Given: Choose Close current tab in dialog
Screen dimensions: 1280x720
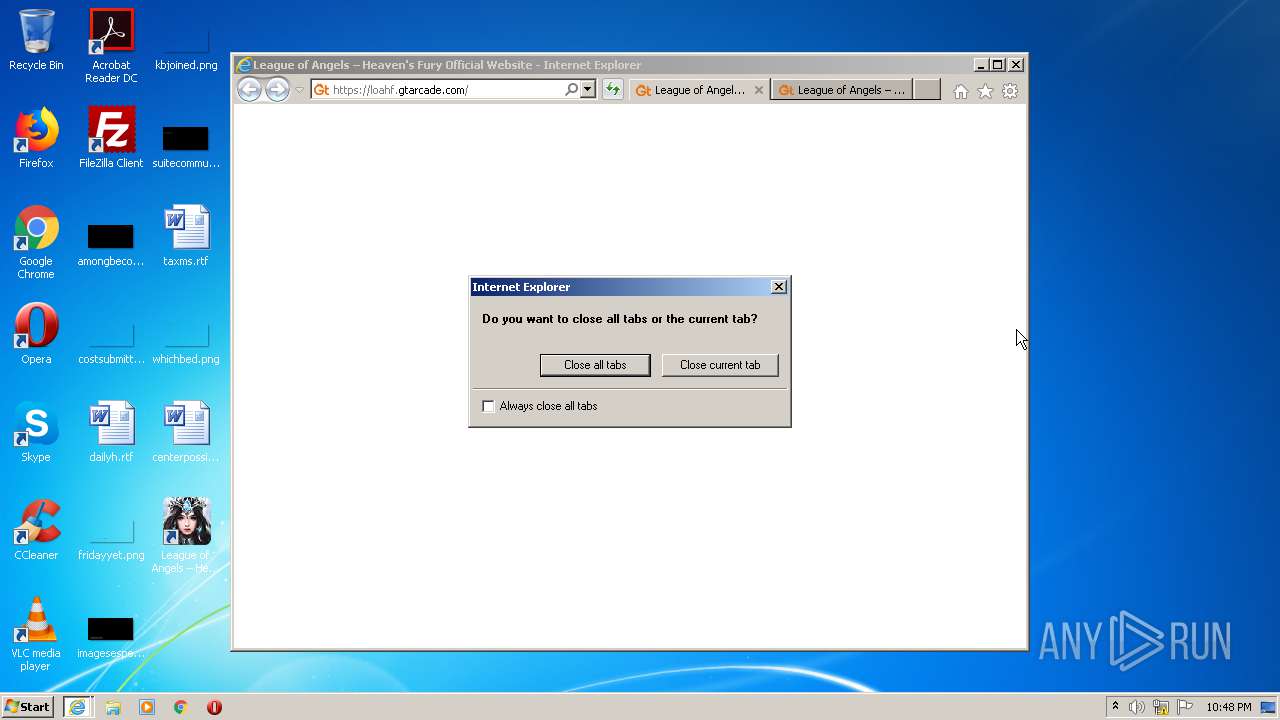Looking at the screenshot, I should [720, 365].
